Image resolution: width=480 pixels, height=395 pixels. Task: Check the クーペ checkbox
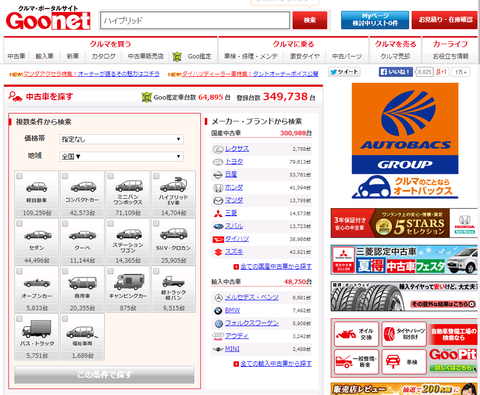pos(65,223)
